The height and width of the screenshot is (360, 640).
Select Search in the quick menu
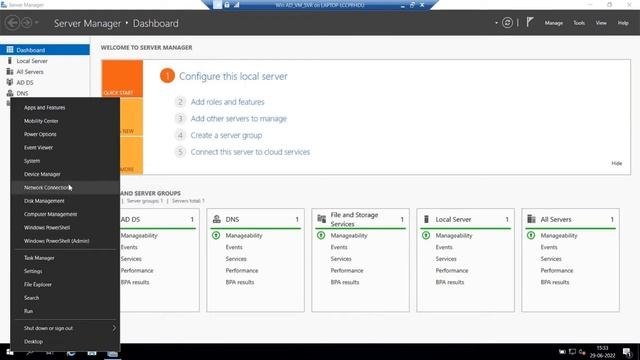(x=65, y=298)
